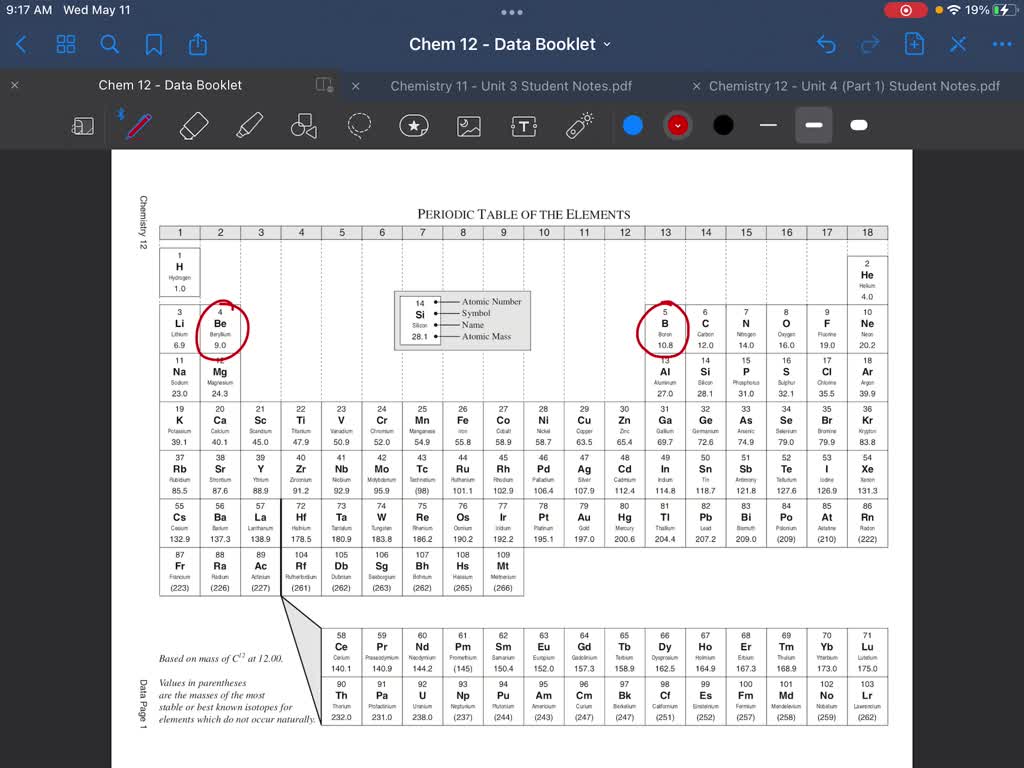Image resolution: width=1024 pixels, height=768 pixels.
Task: Select the Image insert tool
Action: click(469, 126)
